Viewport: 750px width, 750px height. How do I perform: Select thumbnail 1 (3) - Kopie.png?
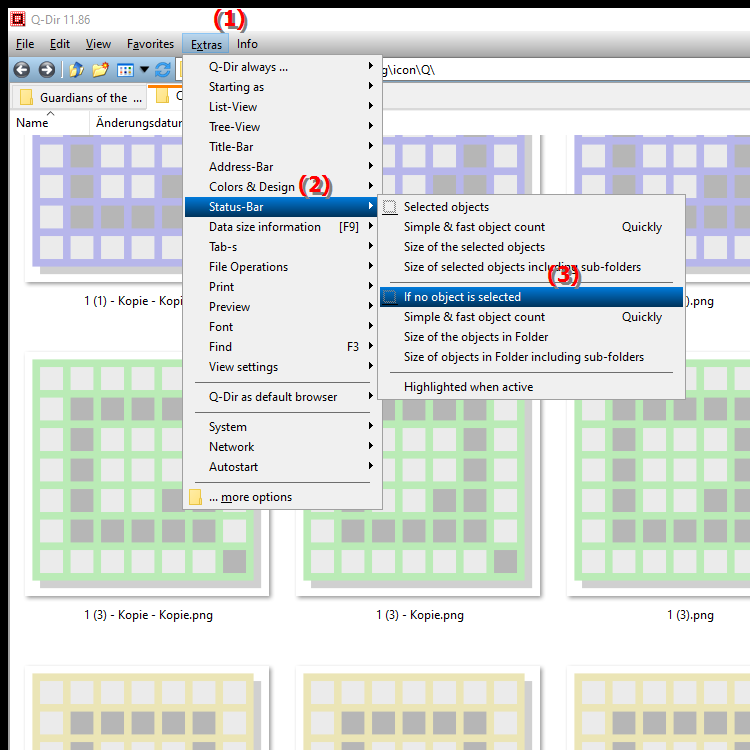coord(418,474)
